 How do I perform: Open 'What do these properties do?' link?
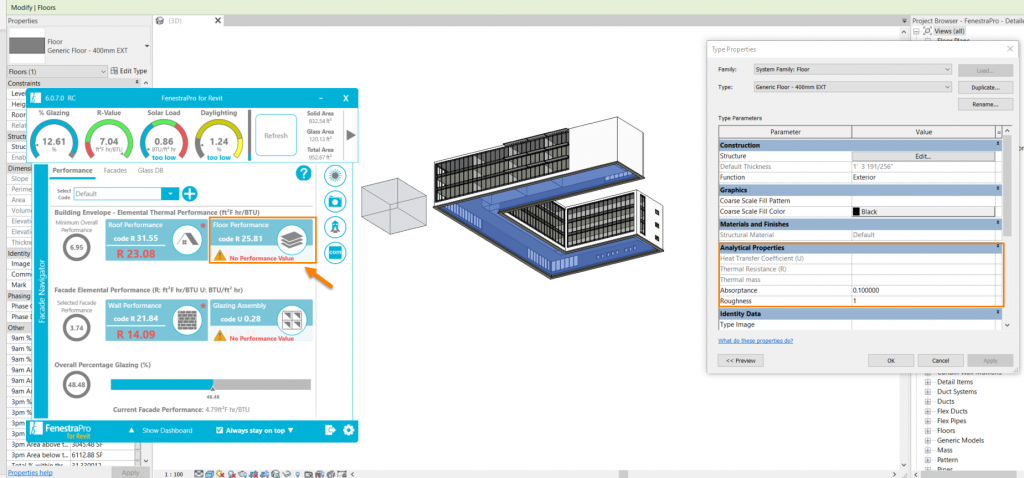[x=756, y=341]
